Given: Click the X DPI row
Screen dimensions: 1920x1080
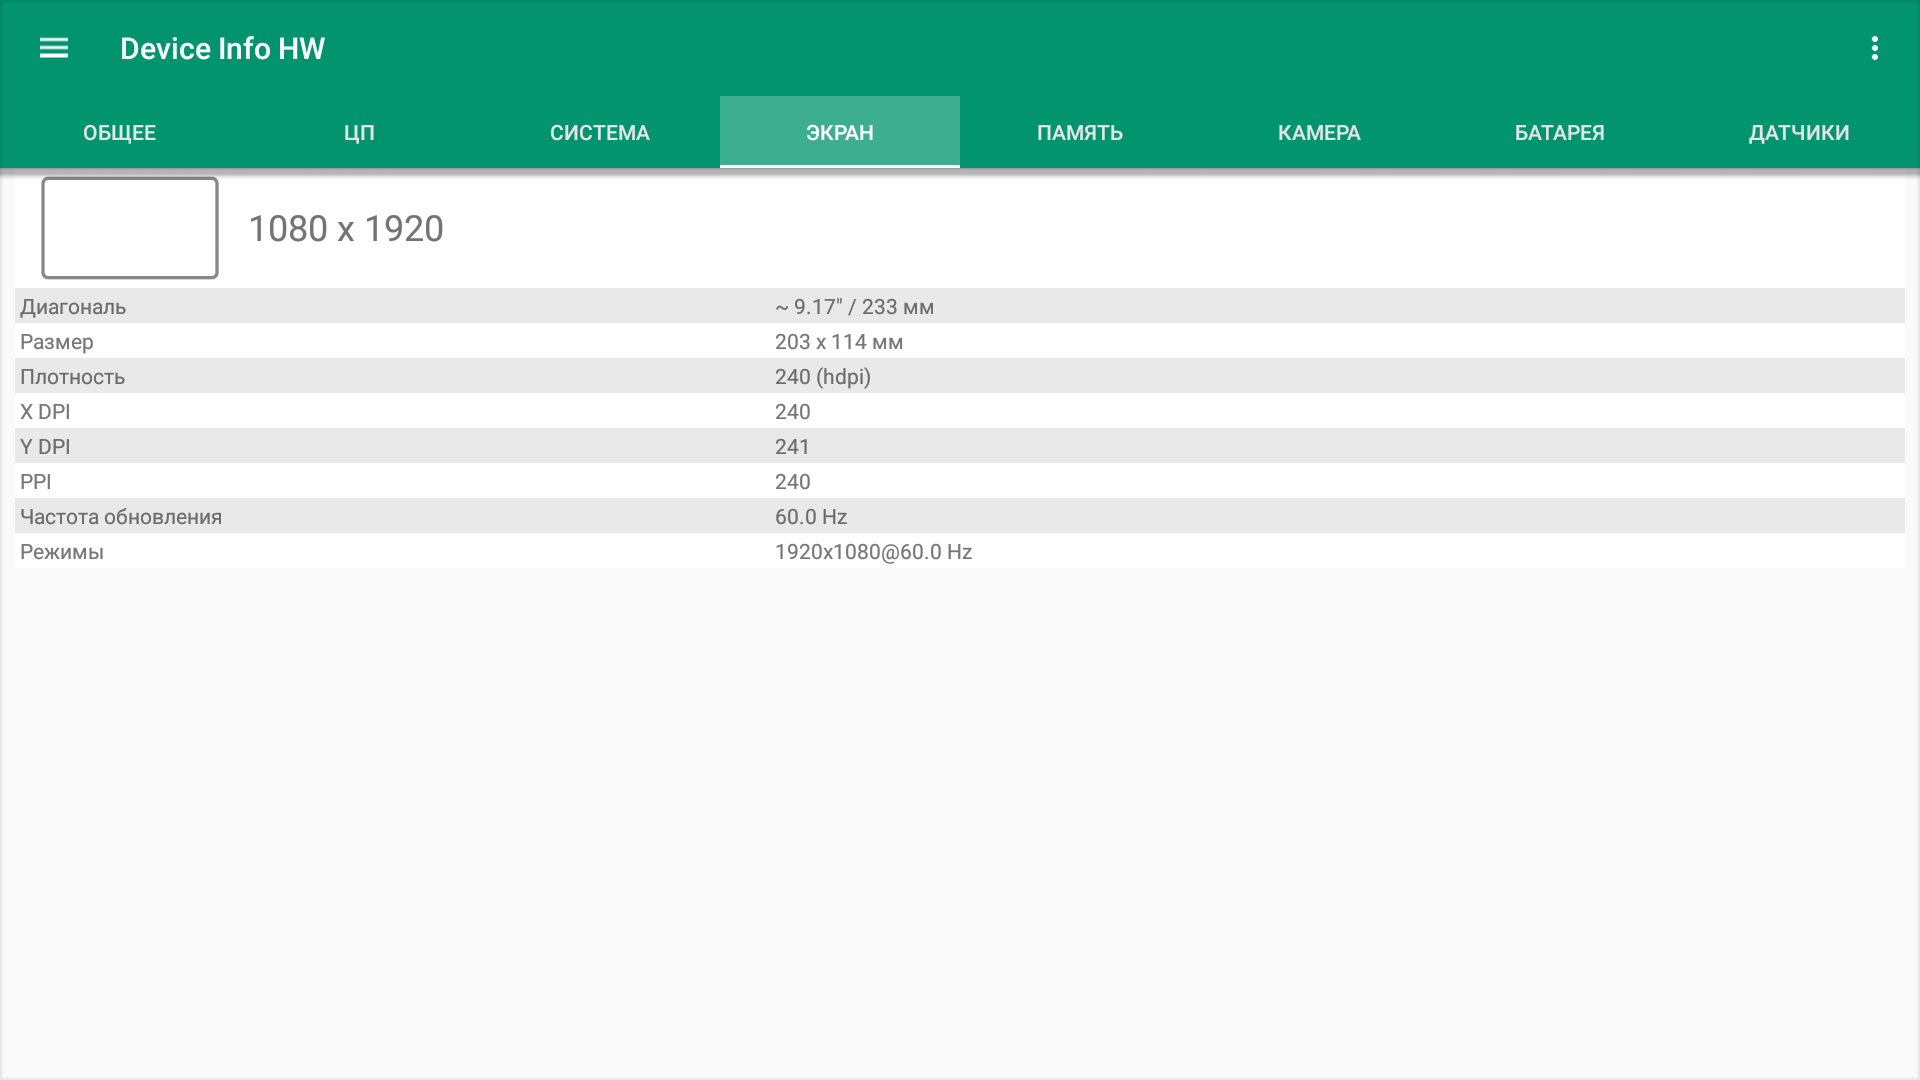Looking at the screenshot, I should [x=960, y=412].
